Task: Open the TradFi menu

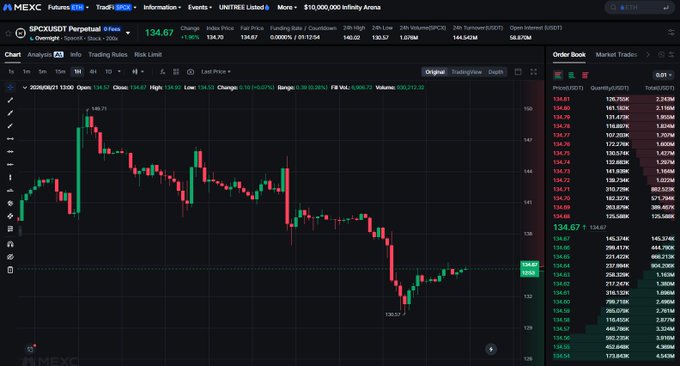Action: coord(116,7)
